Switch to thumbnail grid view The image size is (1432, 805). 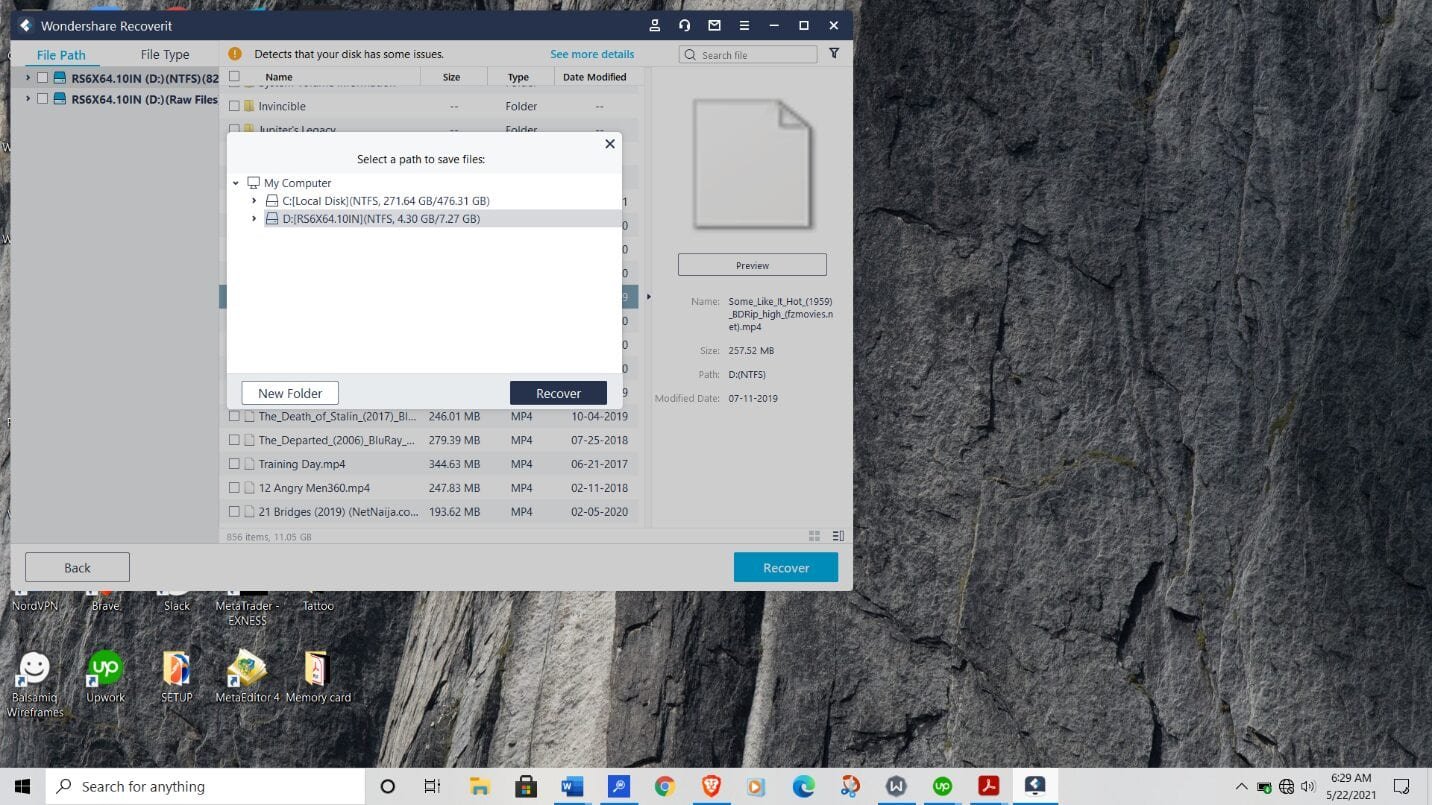tap(814, 536)
